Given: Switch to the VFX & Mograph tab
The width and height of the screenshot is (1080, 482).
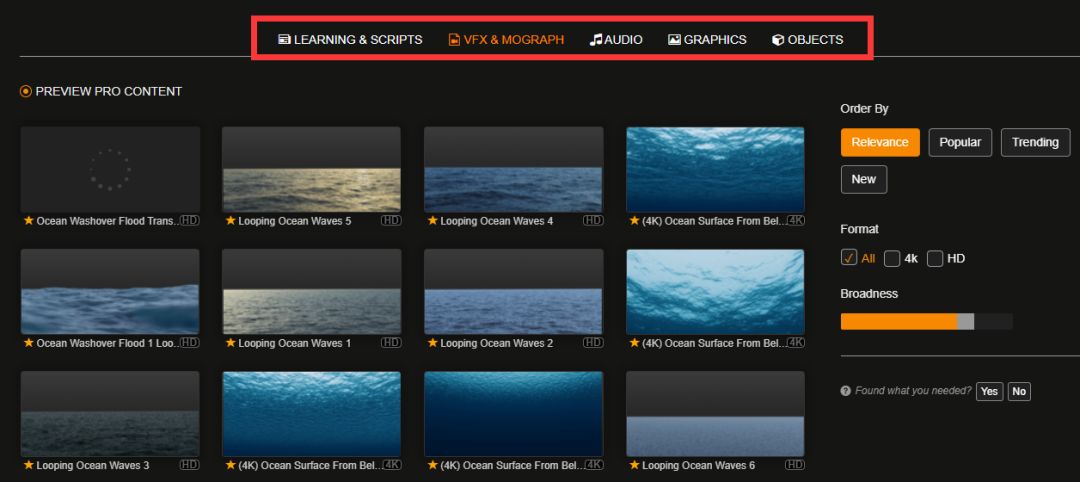Looking at the screenshot, I should [506, 39].
